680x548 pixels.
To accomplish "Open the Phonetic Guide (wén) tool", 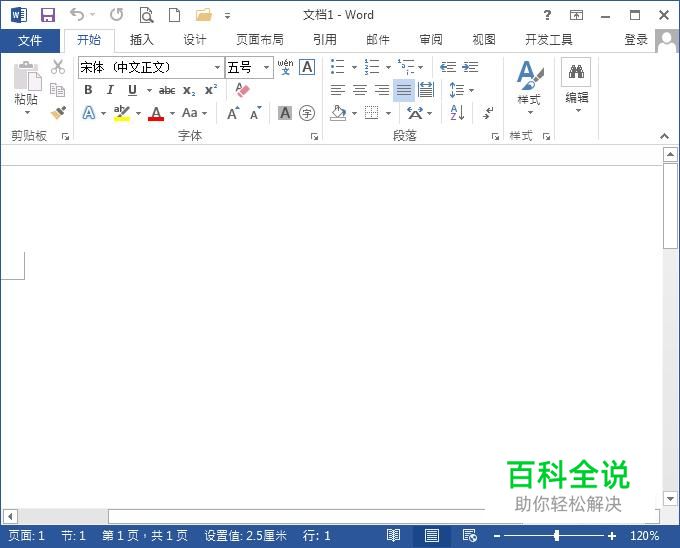I will [285, 67].
